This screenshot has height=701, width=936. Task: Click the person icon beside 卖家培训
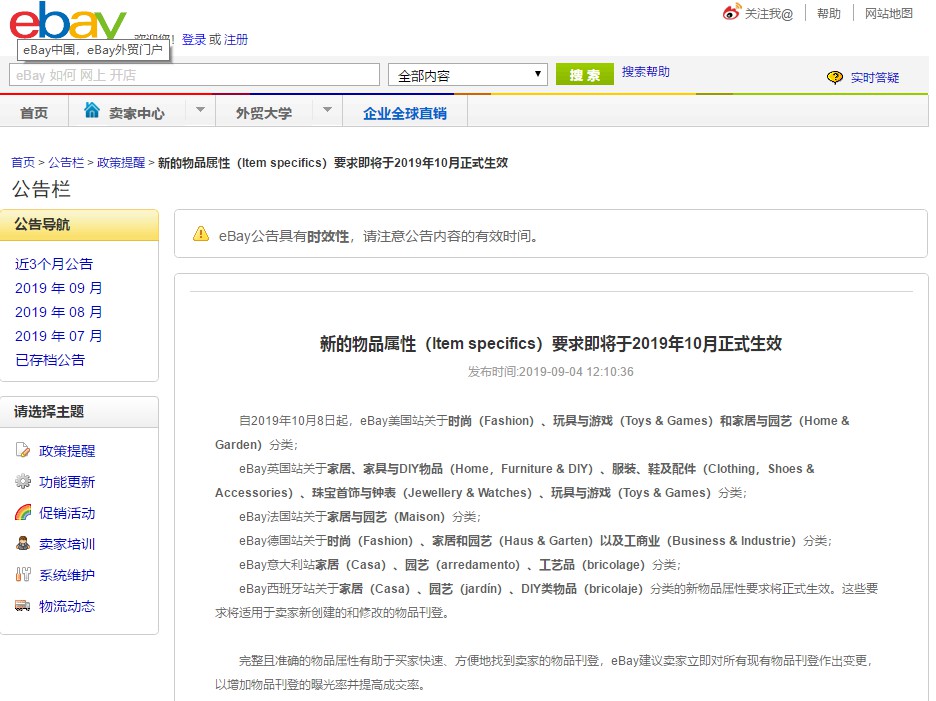tap(23, 543)
